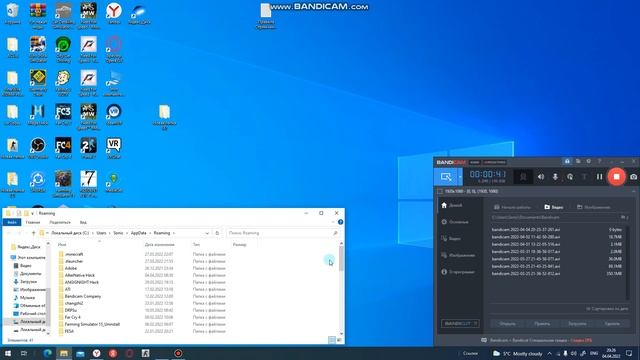The width and height of the screenshot is (640, 360).
Task: Click Bandicam sort by date option
Action: coord(607,309)
